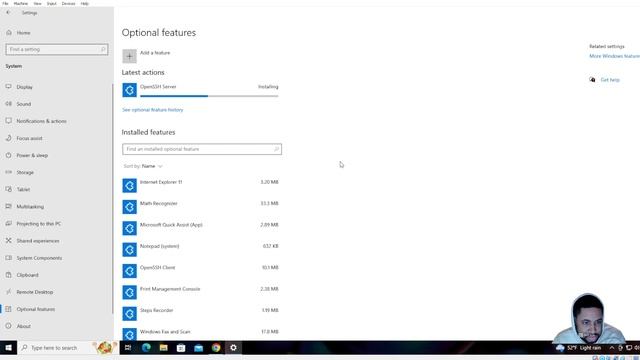Open the Home settings page
Screen dimensions: 640x360
click(x=23, y=33)
